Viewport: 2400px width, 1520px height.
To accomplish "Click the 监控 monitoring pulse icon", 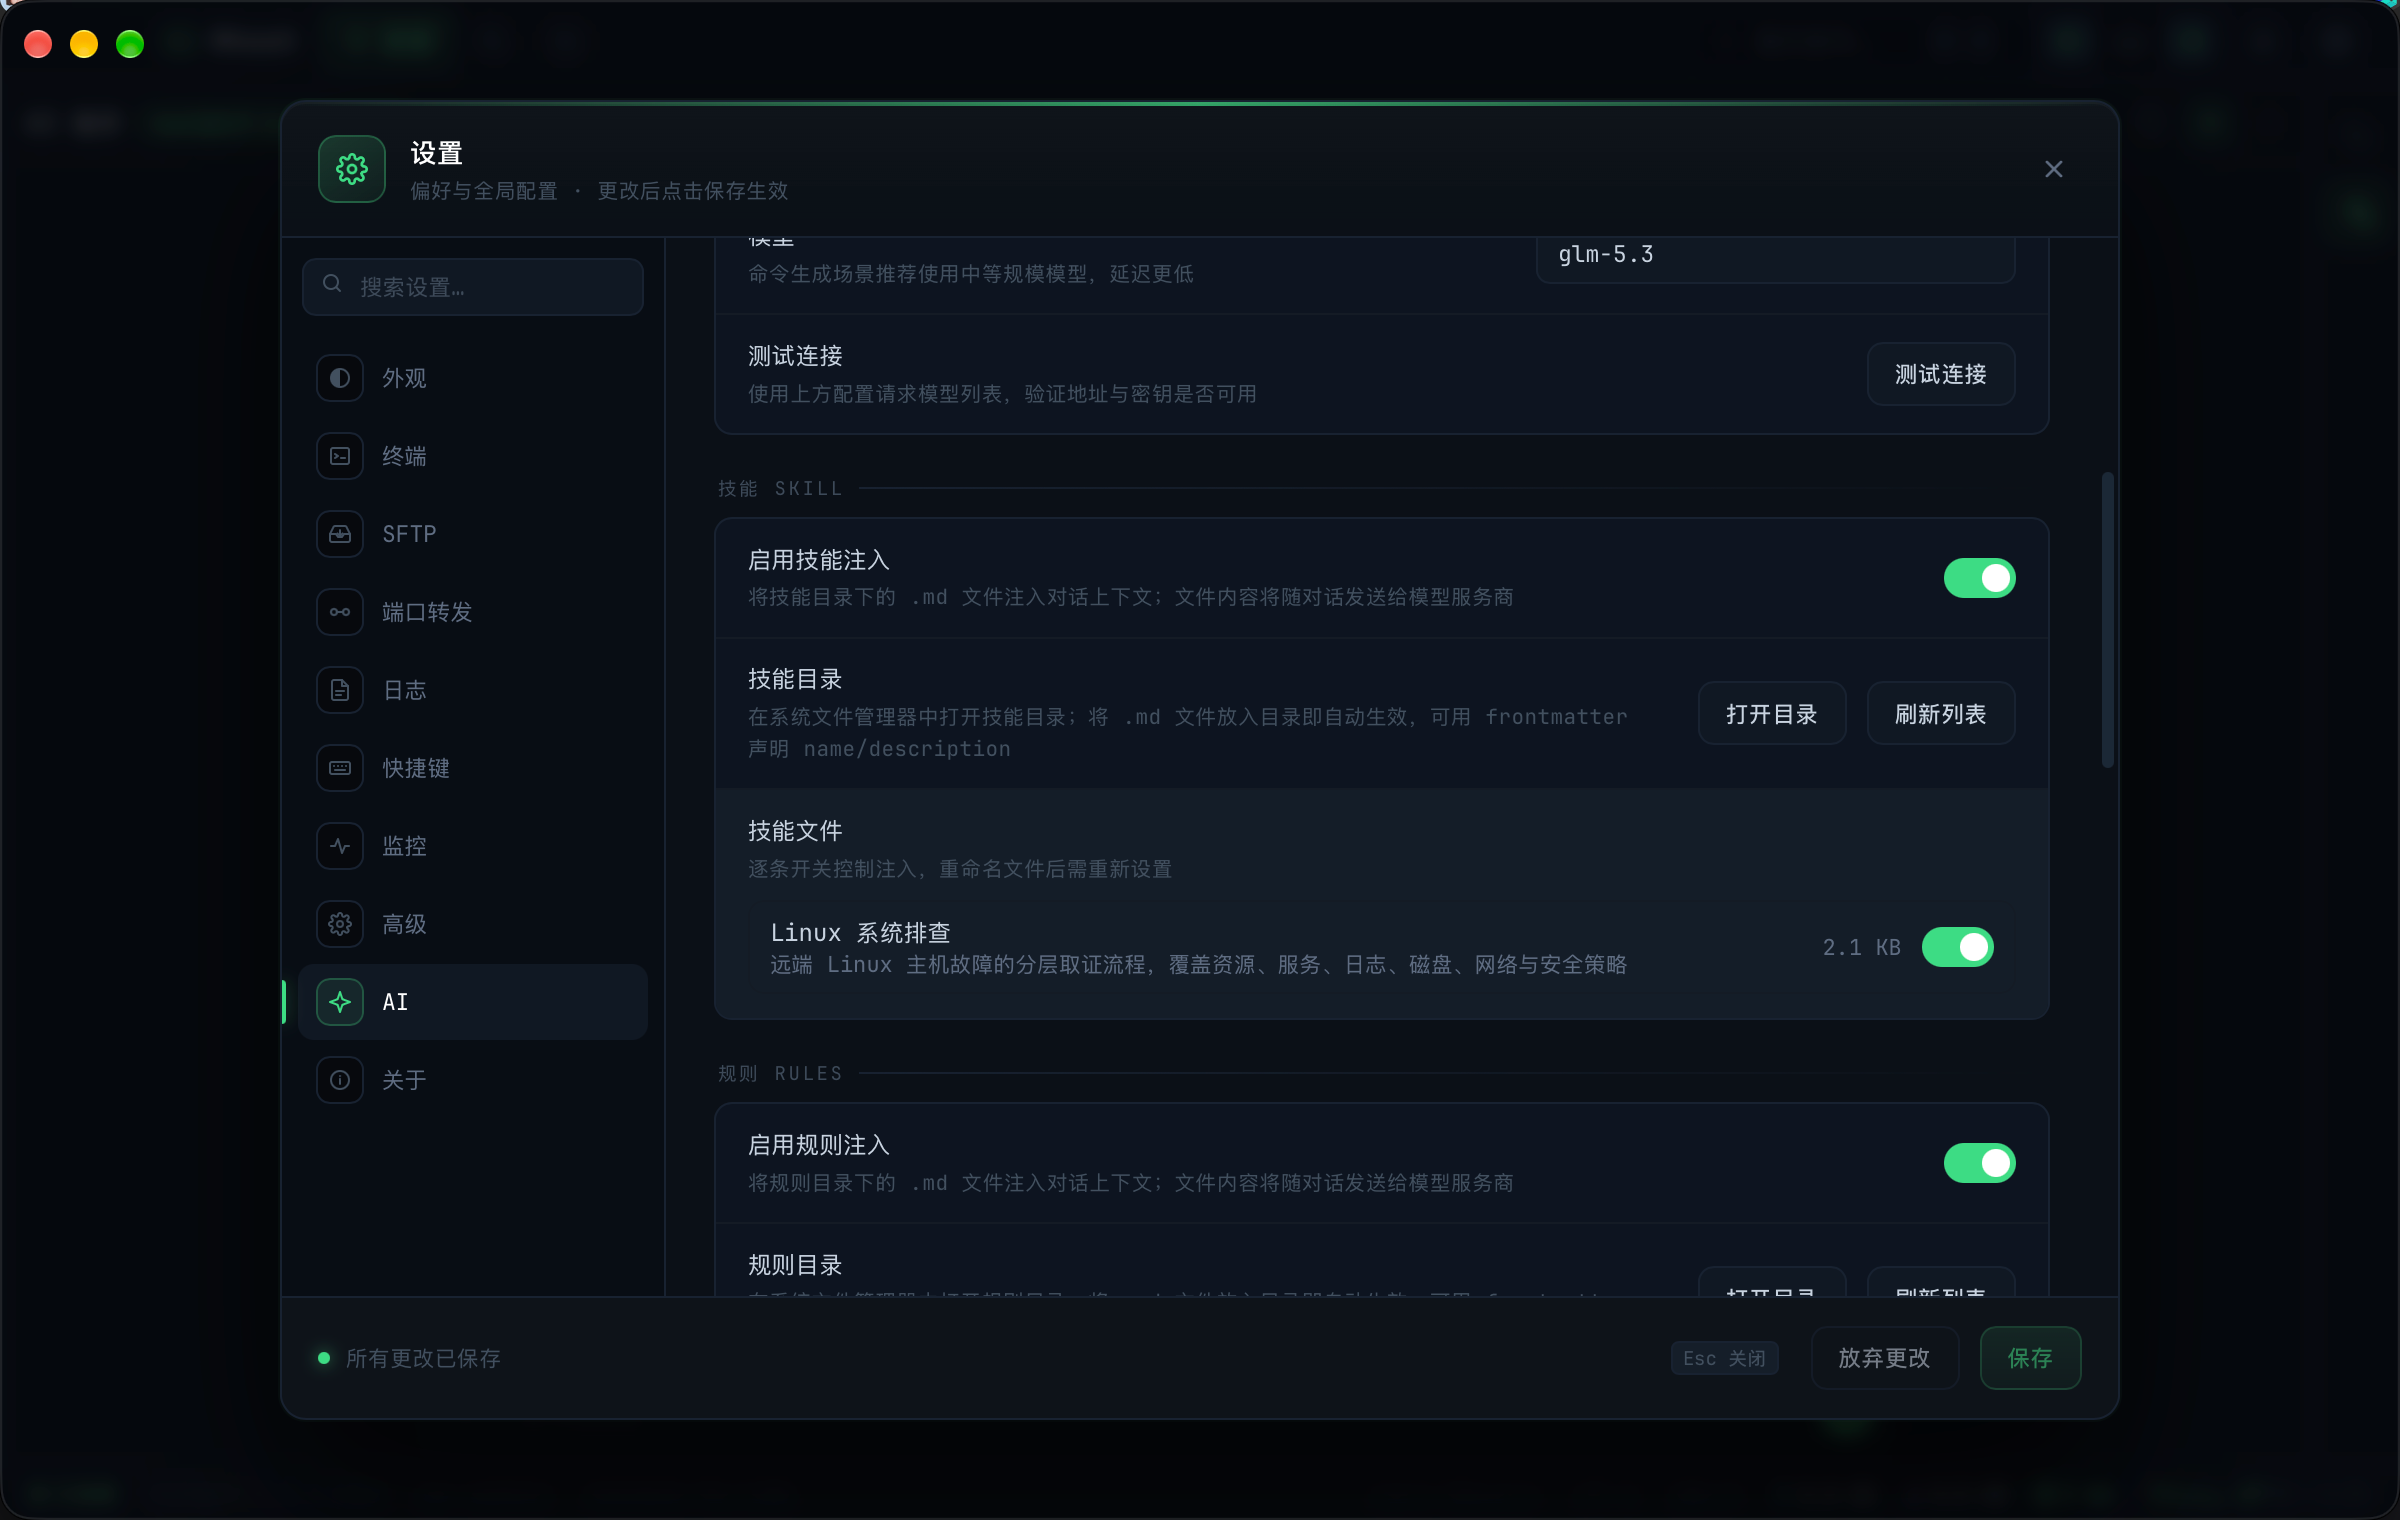I will coord(340,846).
